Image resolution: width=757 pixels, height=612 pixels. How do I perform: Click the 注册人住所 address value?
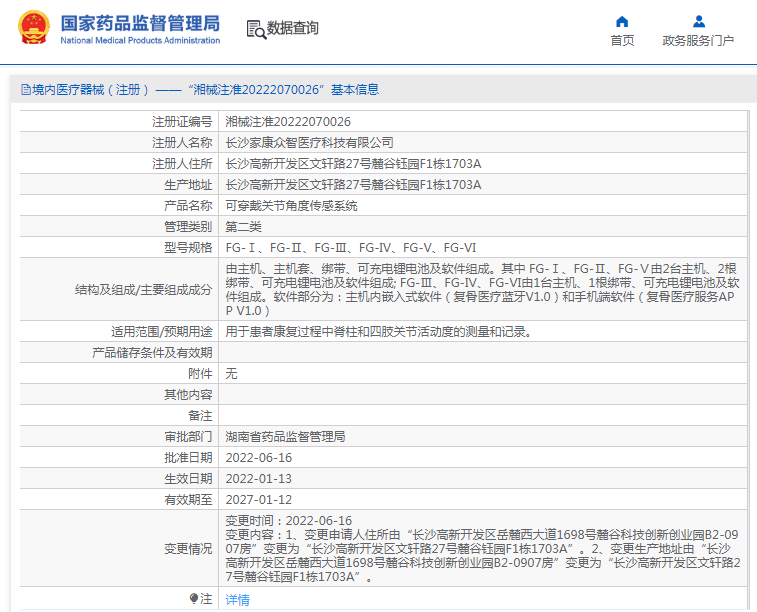click(x=353, y=164)
